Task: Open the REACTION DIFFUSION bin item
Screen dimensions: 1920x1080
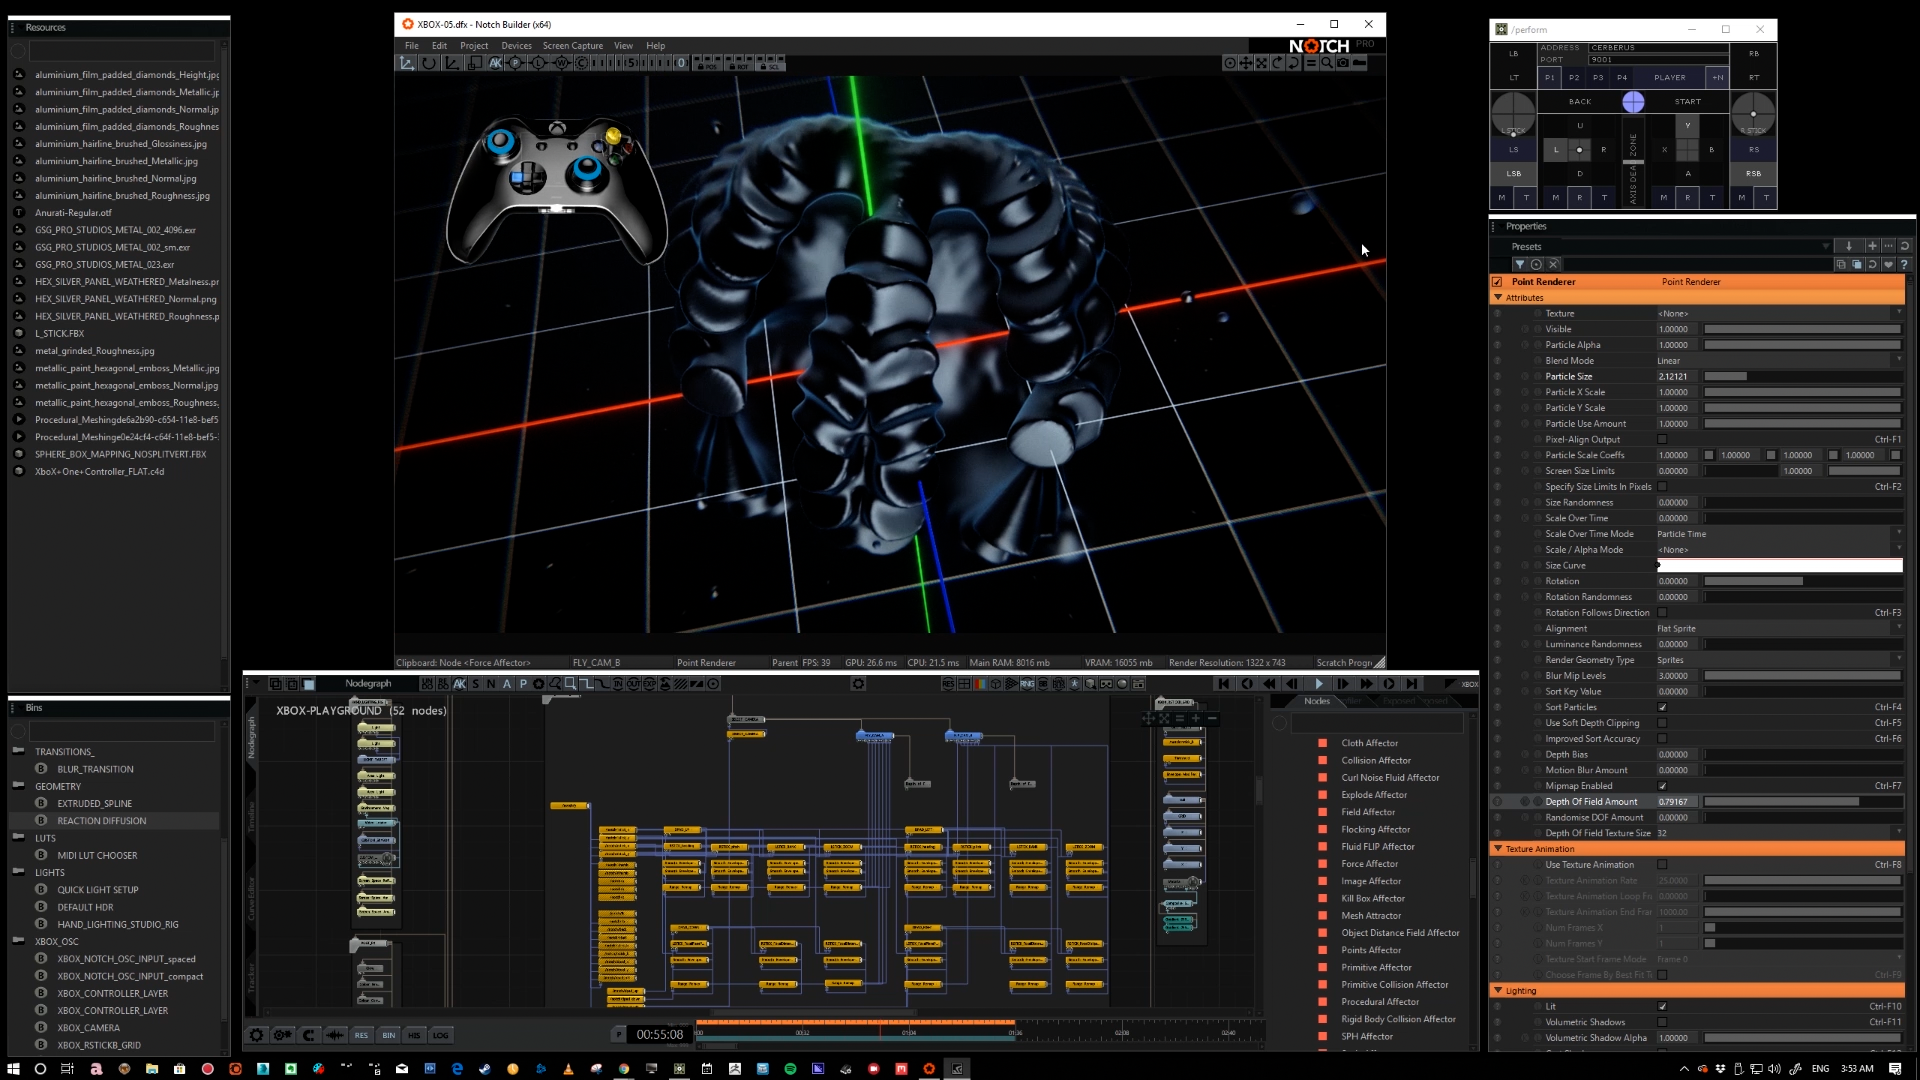Action: (101, 821)
